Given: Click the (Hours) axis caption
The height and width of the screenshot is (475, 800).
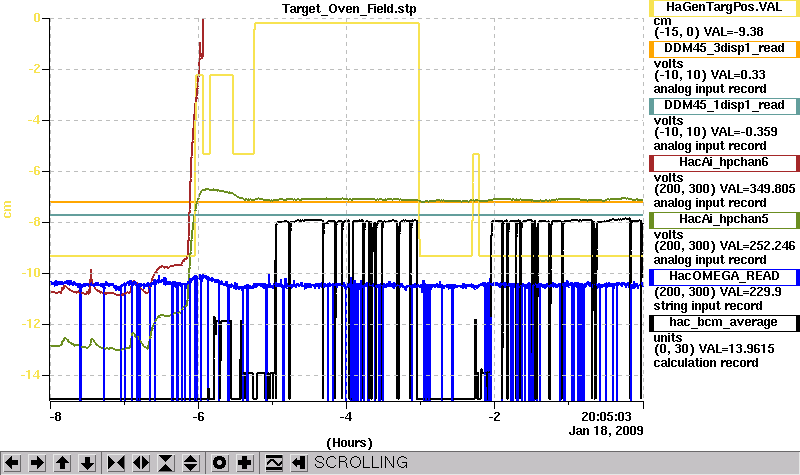Looking at the screenshot, I should 349,442.
